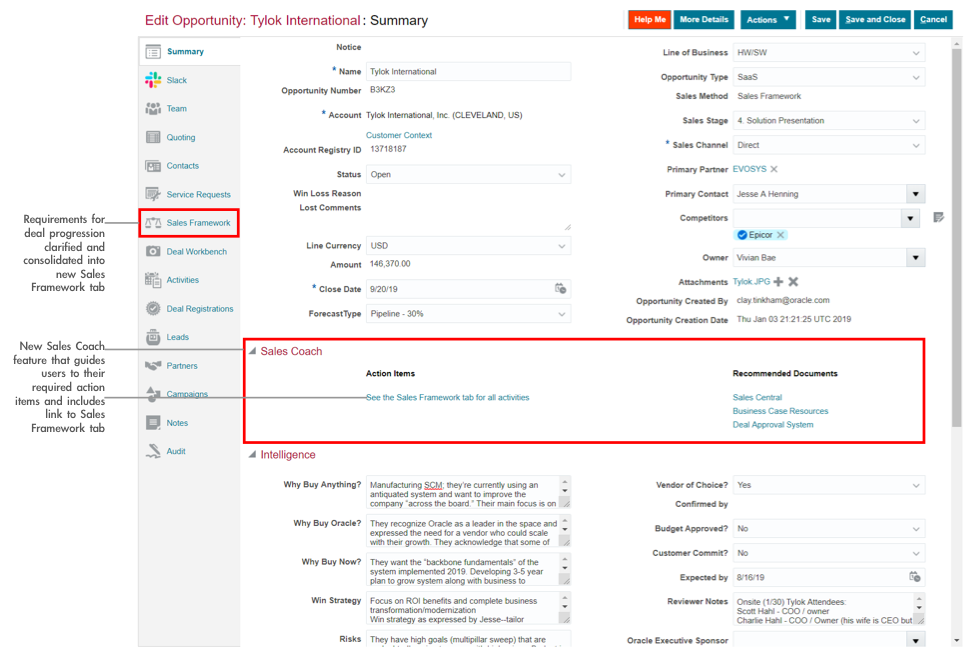
Task: Click the Activities calendar icon
Action: click(153, 279)
